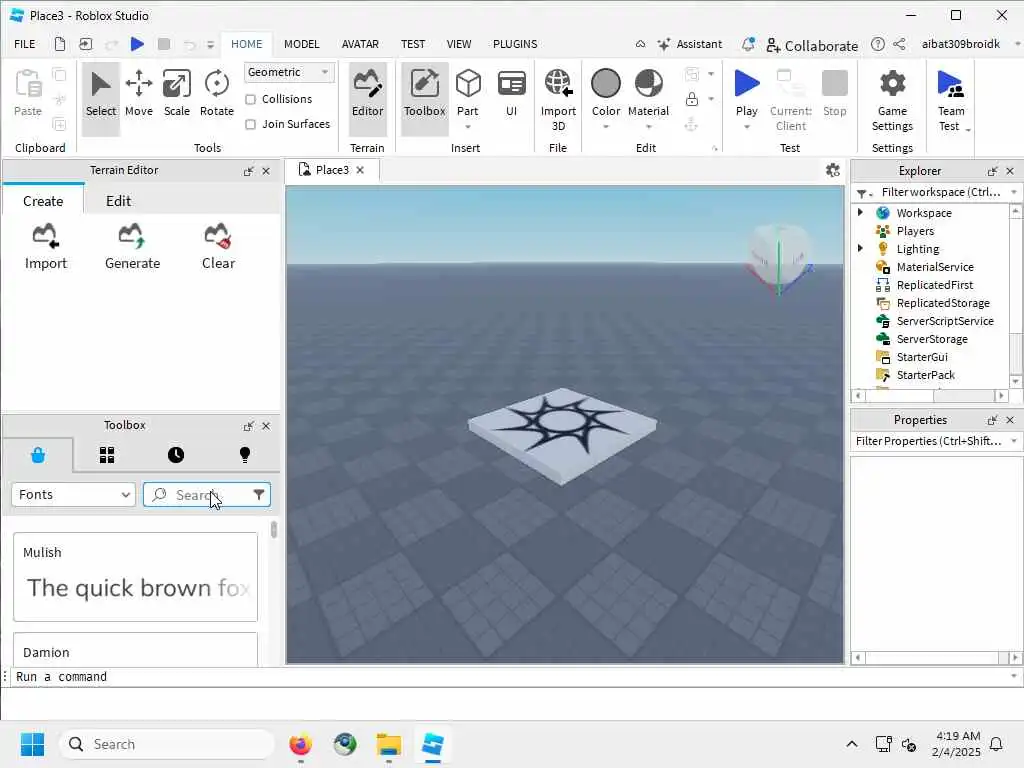The width and height of the screenshot is (1024, 768).
Task: Open the Assistant
Action: [690, 44]
